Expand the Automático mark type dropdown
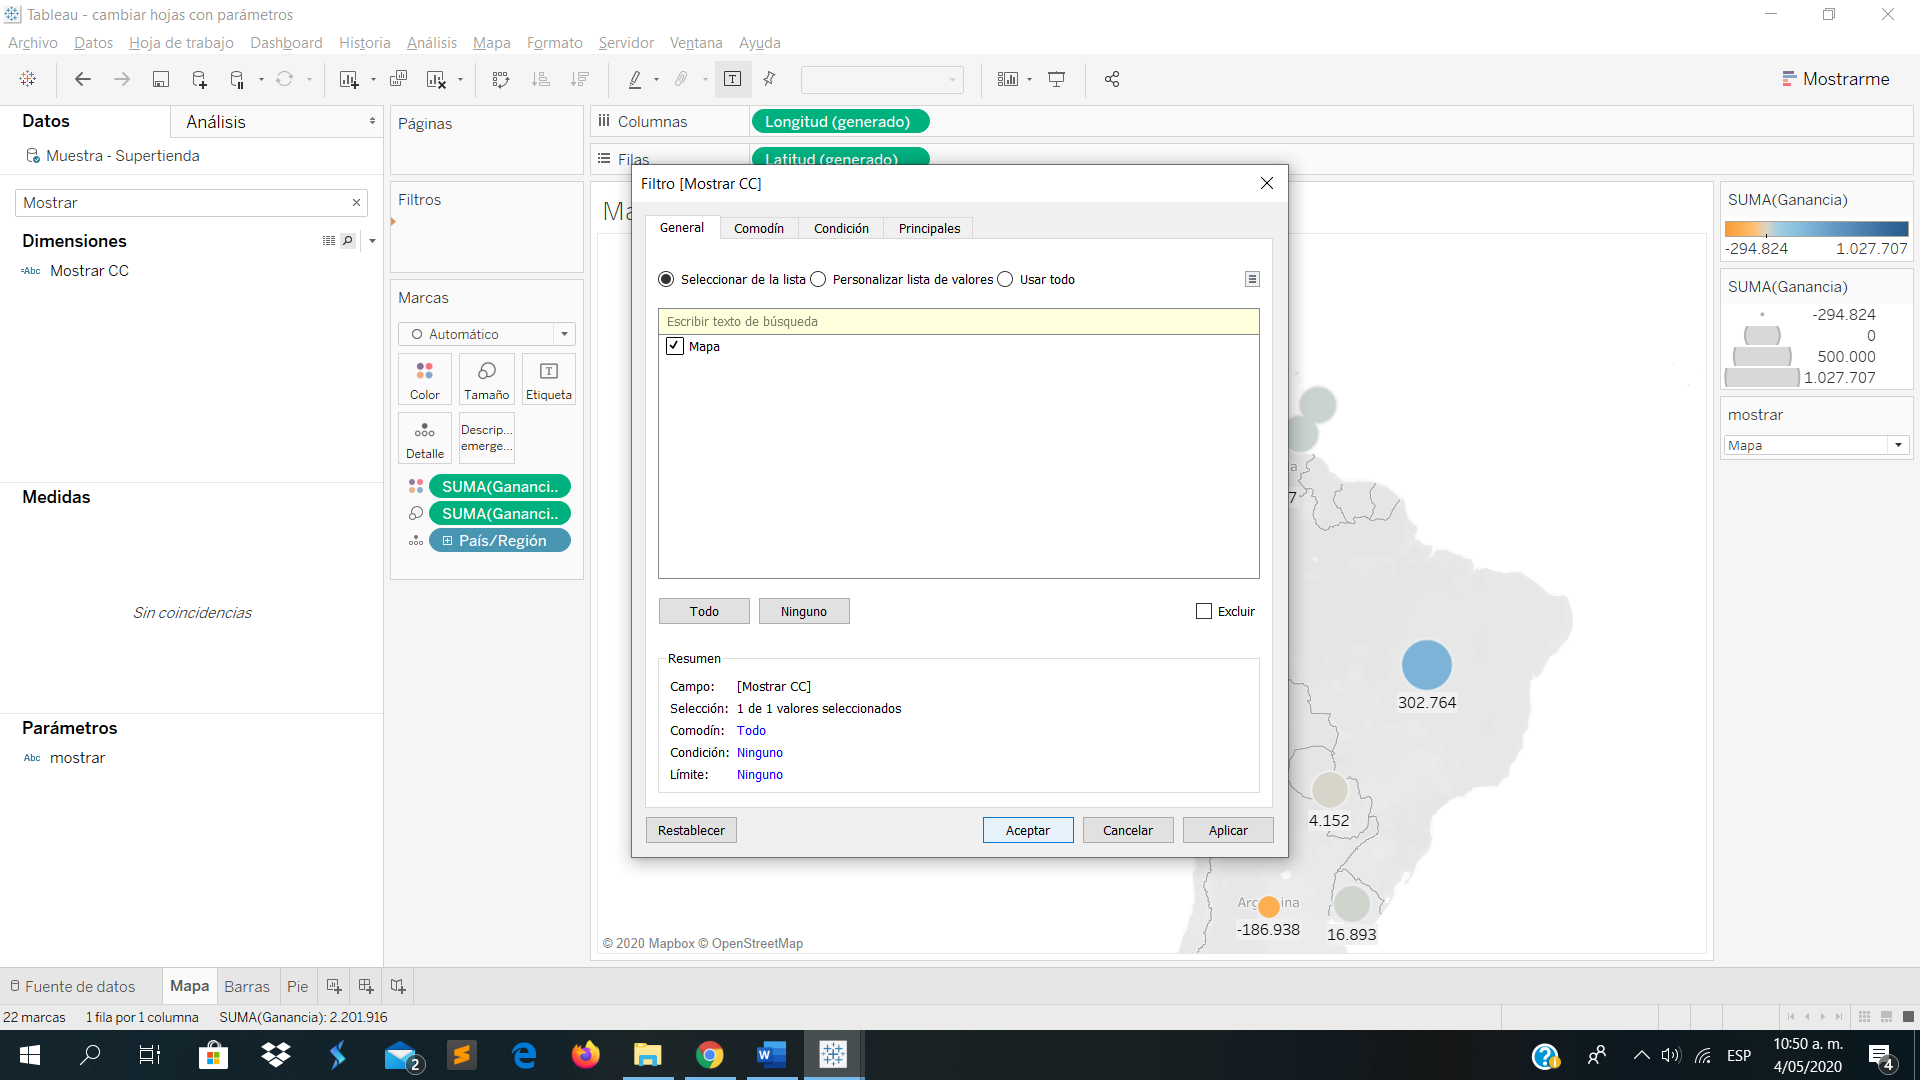Screen dimensions: 1920x1080 [x=564, y=334]
